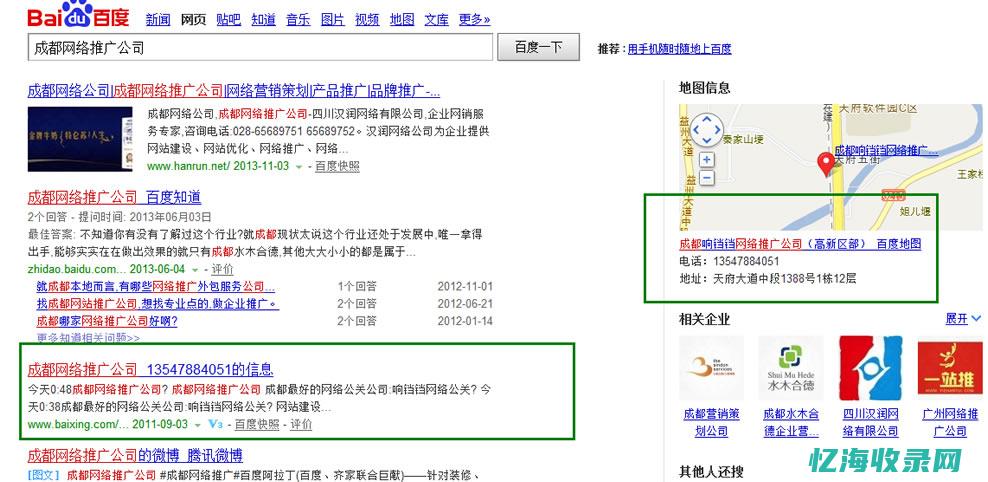Expand the arrow beside zhidao.baidu.com date
This screenshot has width=988, height=482.
[195, 270]
